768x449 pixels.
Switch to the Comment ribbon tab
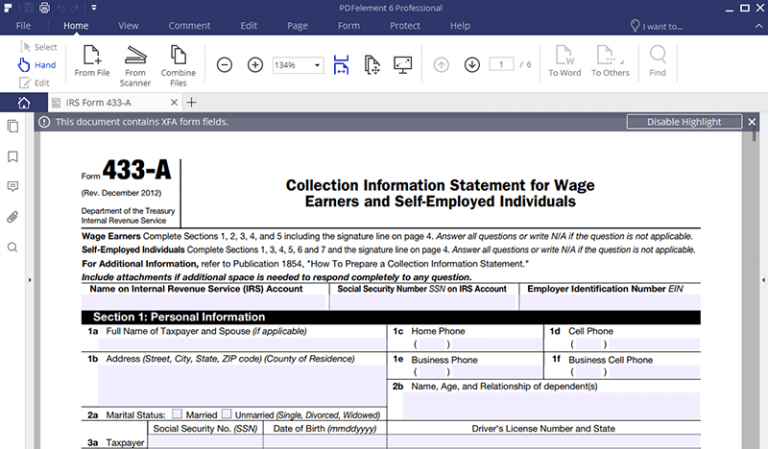point(189,25)
